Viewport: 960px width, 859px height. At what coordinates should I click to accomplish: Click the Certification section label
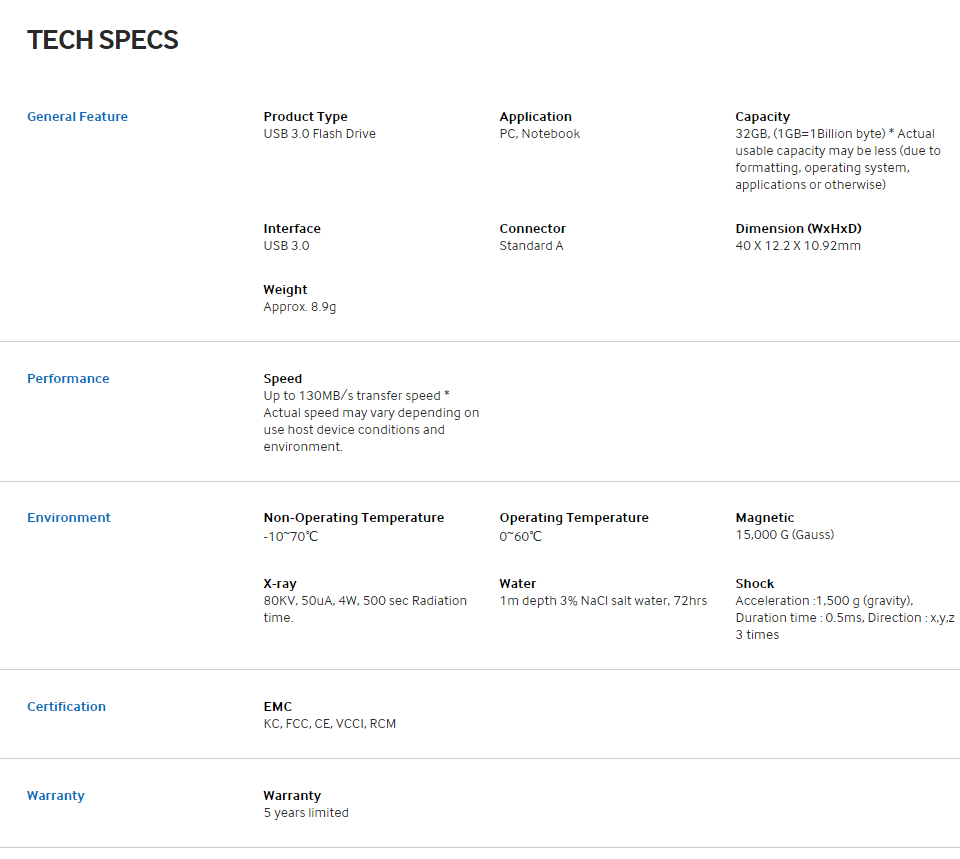point(66,707)
